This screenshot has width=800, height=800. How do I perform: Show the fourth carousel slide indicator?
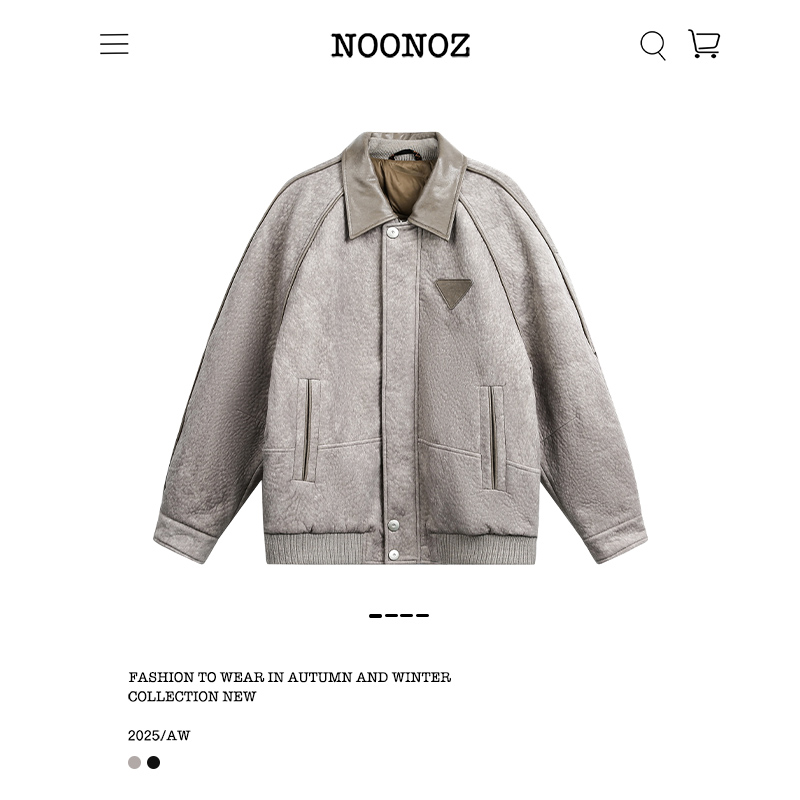[422, 616]
